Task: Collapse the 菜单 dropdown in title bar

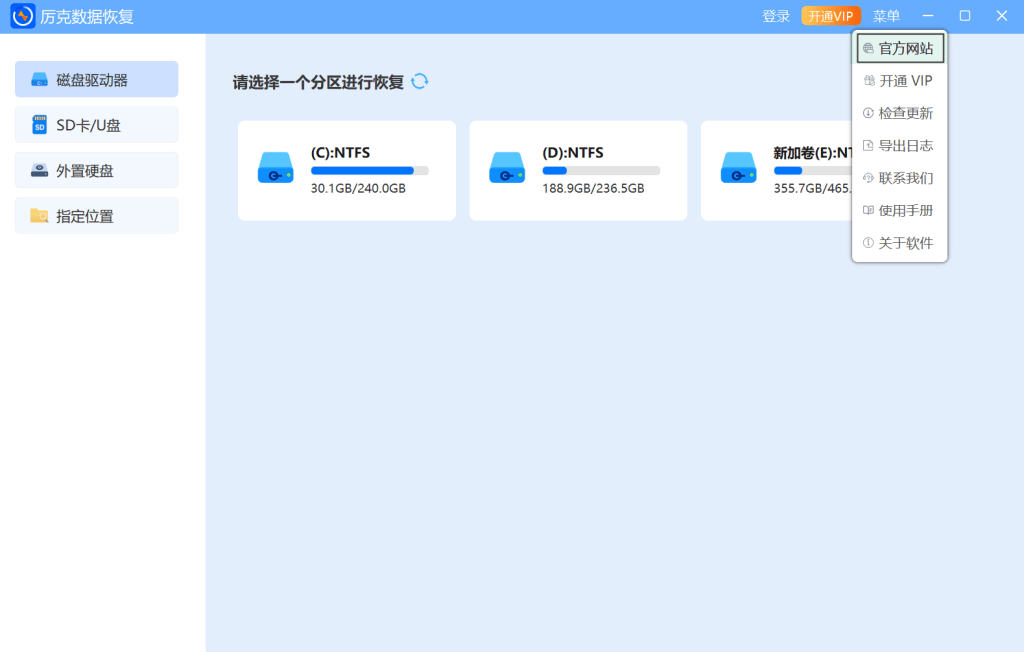Action: [x=886, y=16]
